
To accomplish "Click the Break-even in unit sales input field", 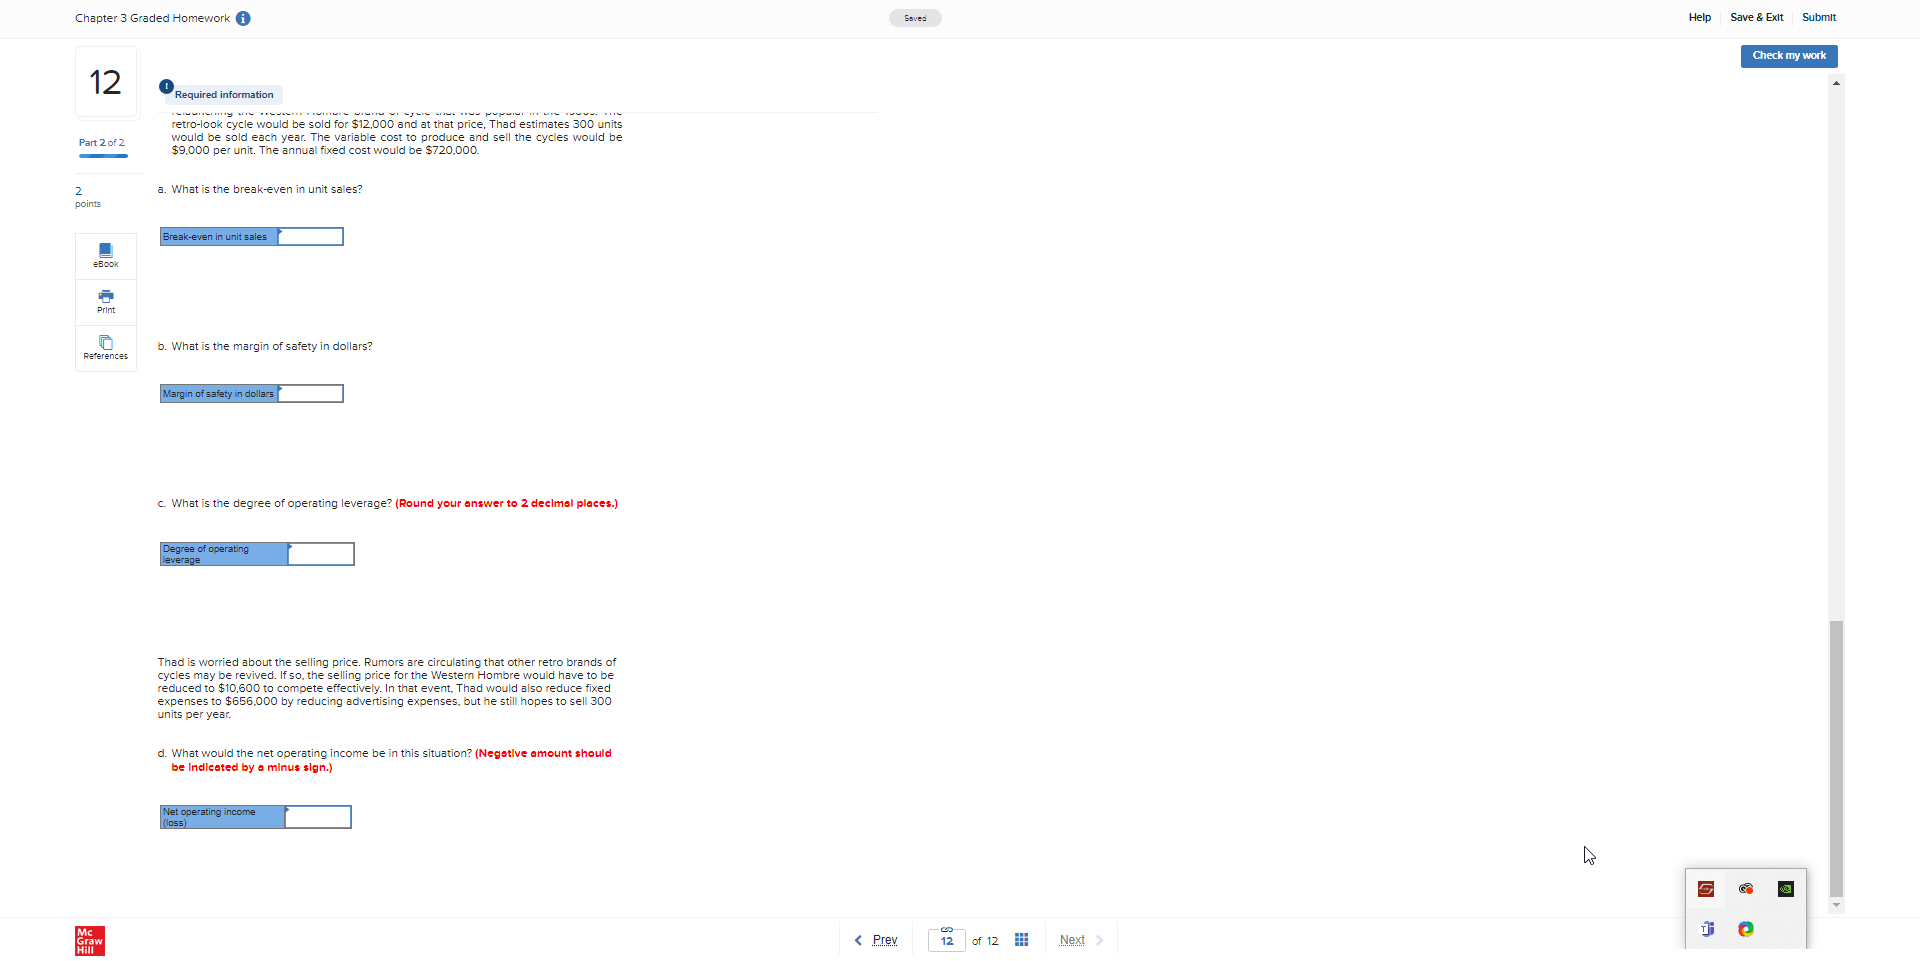I will (x=312, y=236).
